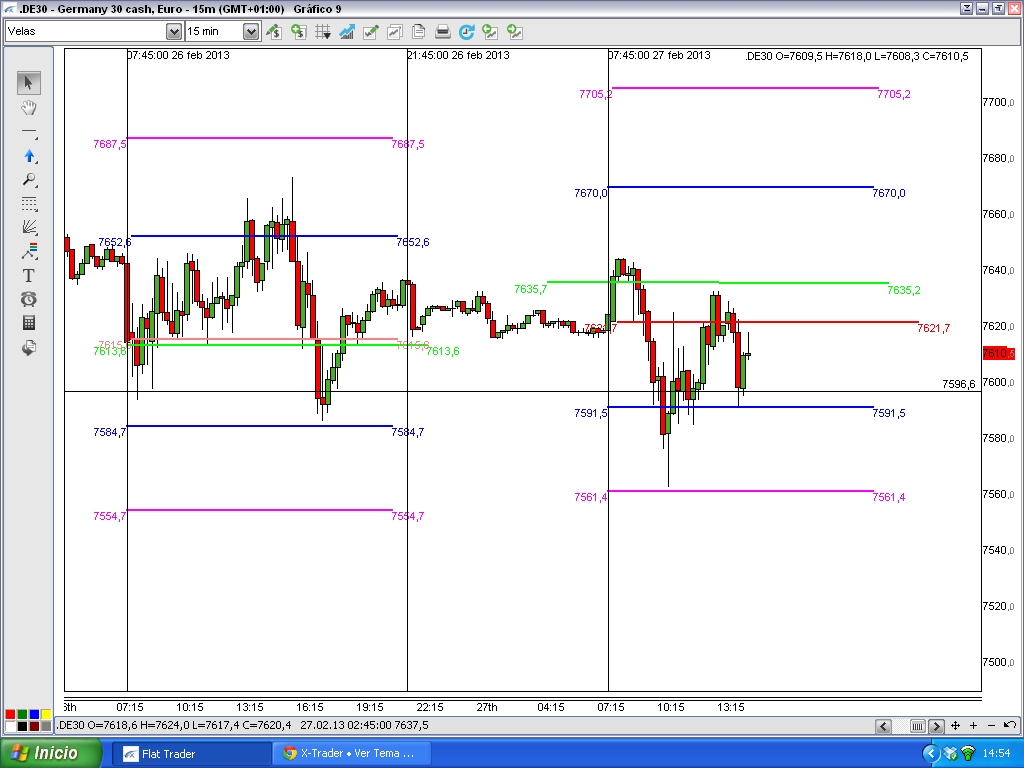Click the pencil checkmark chart properties icon
The height and width of the screenshot is (768, 1024).
(x=370, y=31)
